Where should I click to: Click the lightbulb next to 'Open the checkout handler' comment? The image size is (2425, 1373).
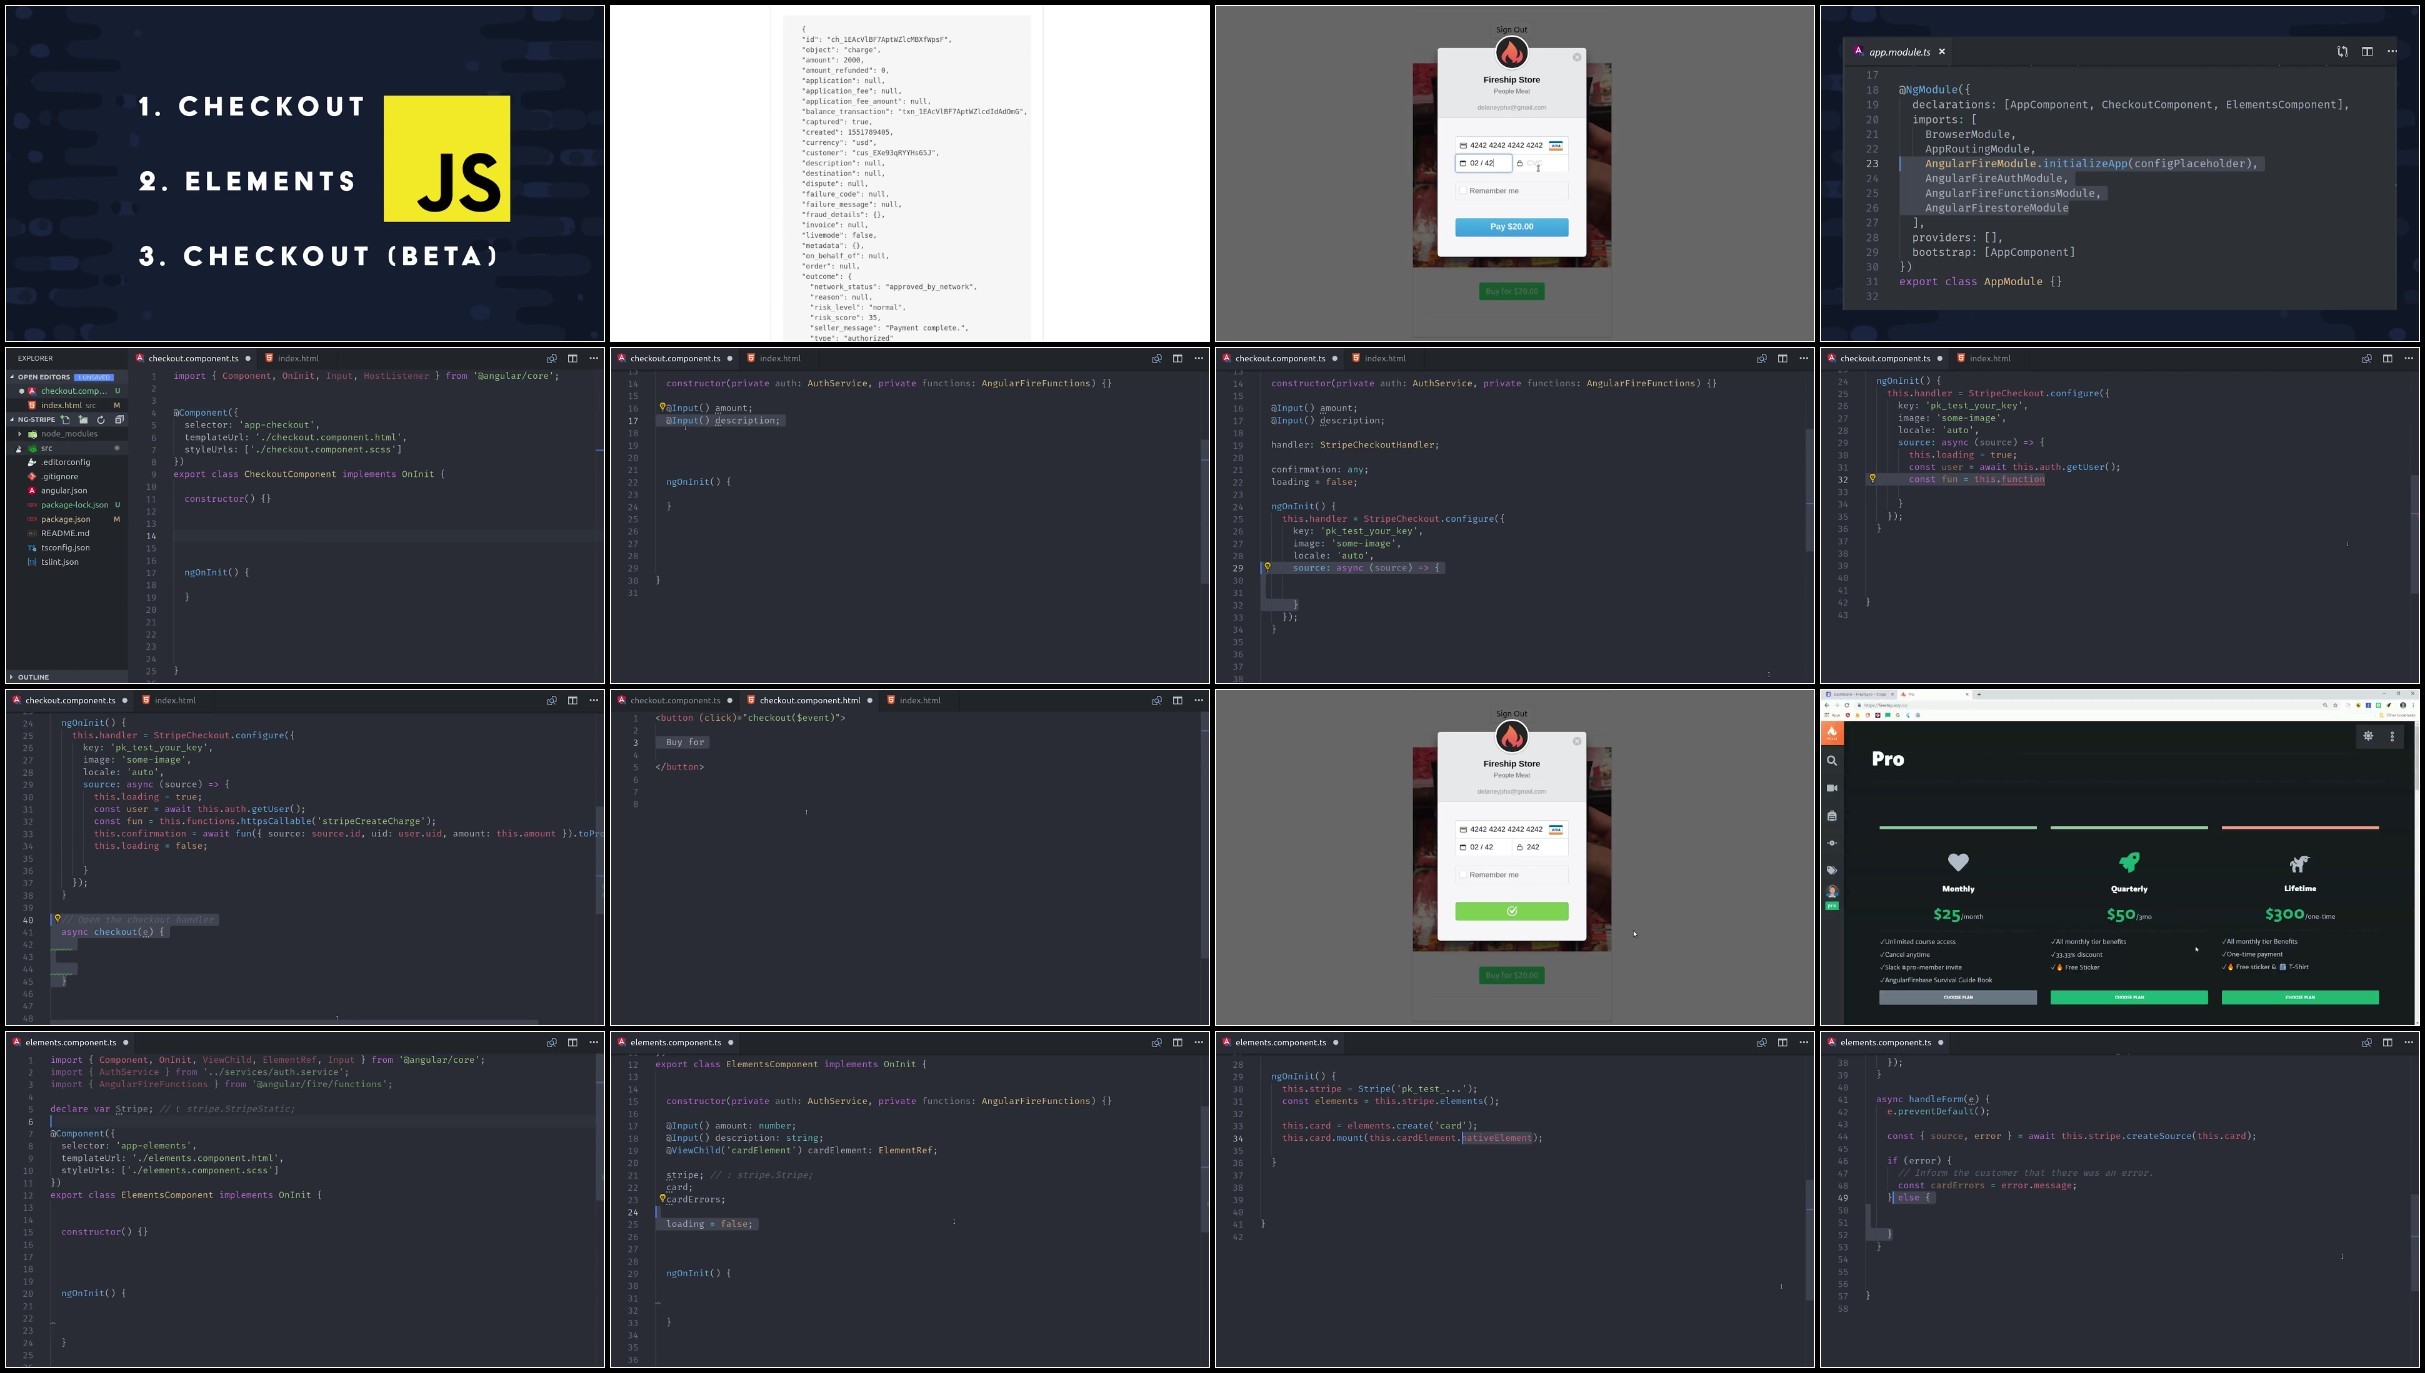coord(57,918)
